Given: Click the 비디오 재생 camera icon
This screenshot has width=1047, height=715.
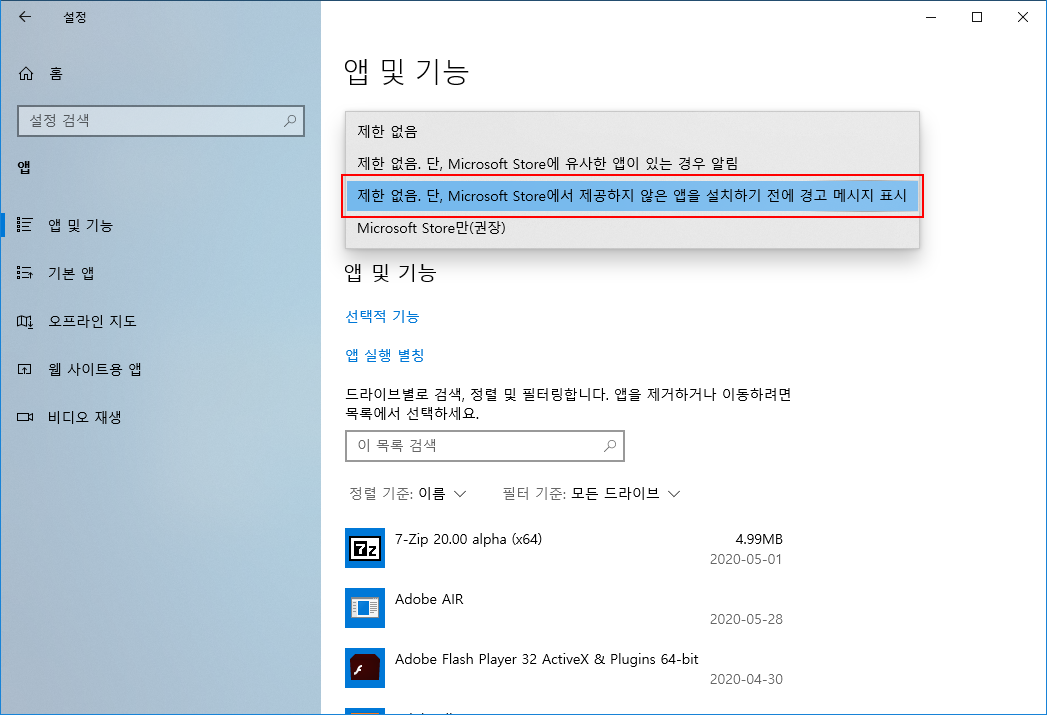Looking at the screenshot, I should [25, 417].
